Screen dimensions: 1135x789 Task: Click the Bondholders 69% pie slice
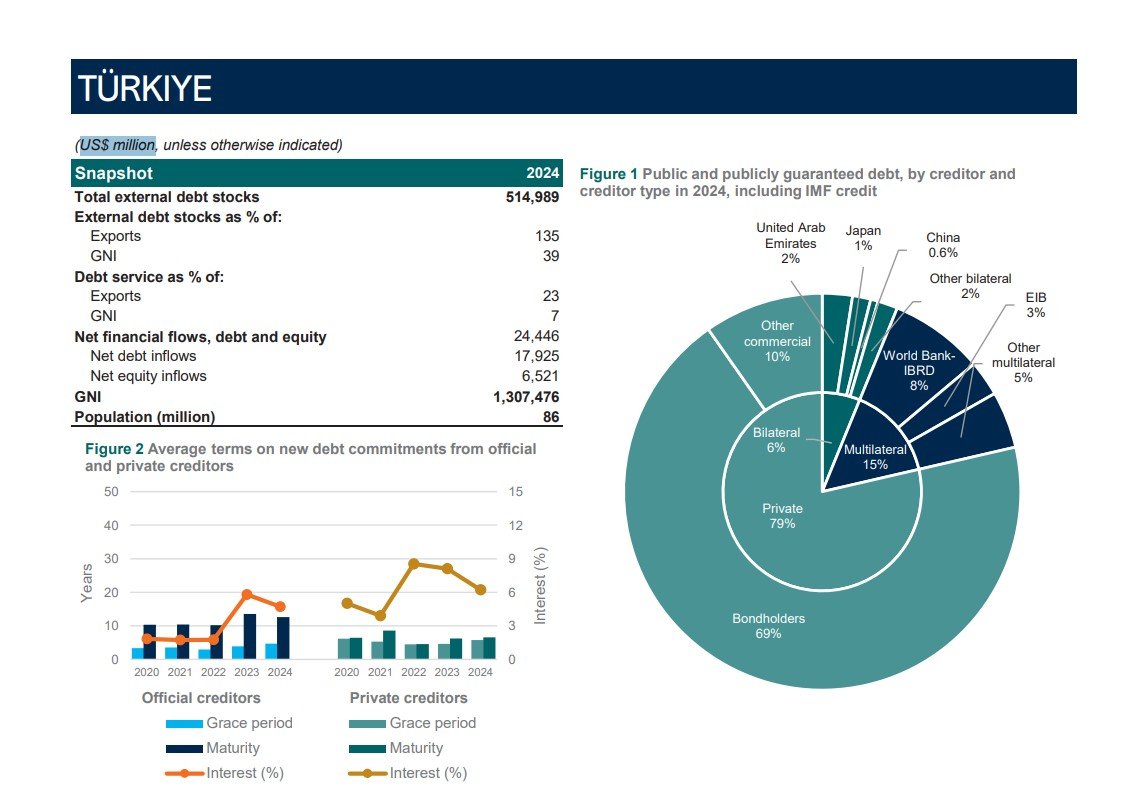pos(768,625)
